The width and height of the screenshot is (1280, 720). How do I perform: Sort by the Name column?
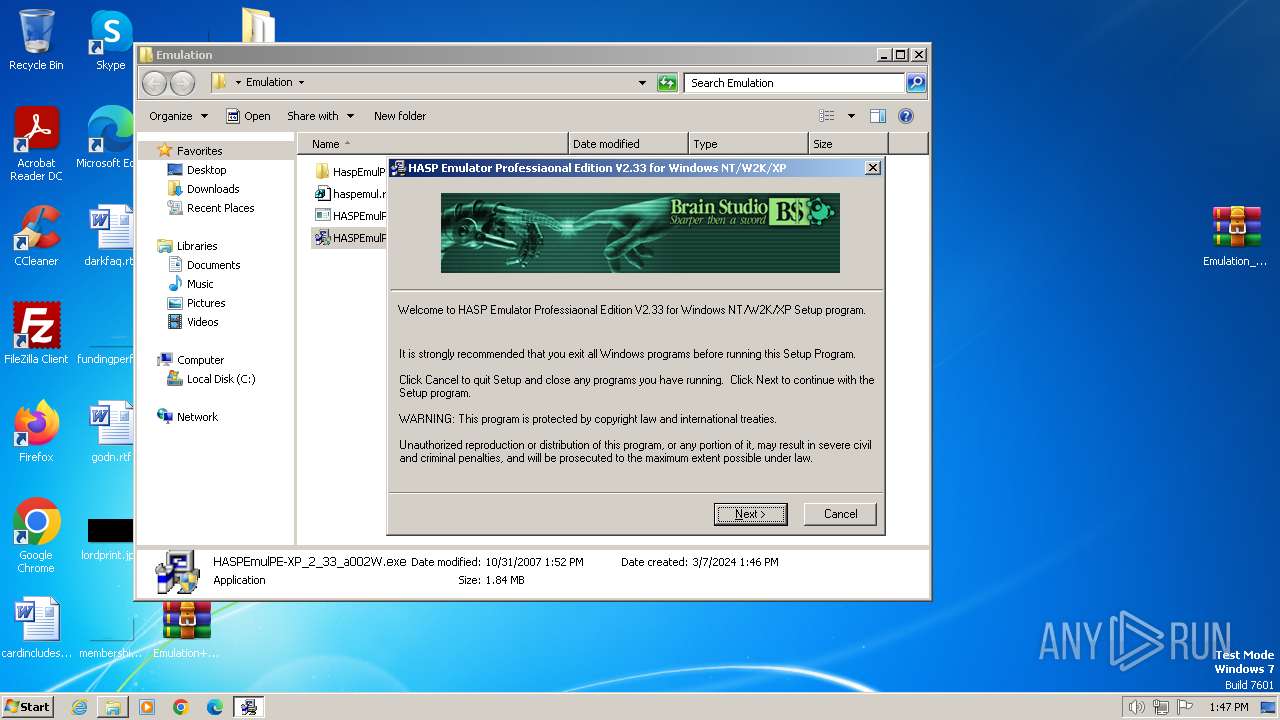click(432, 144)
